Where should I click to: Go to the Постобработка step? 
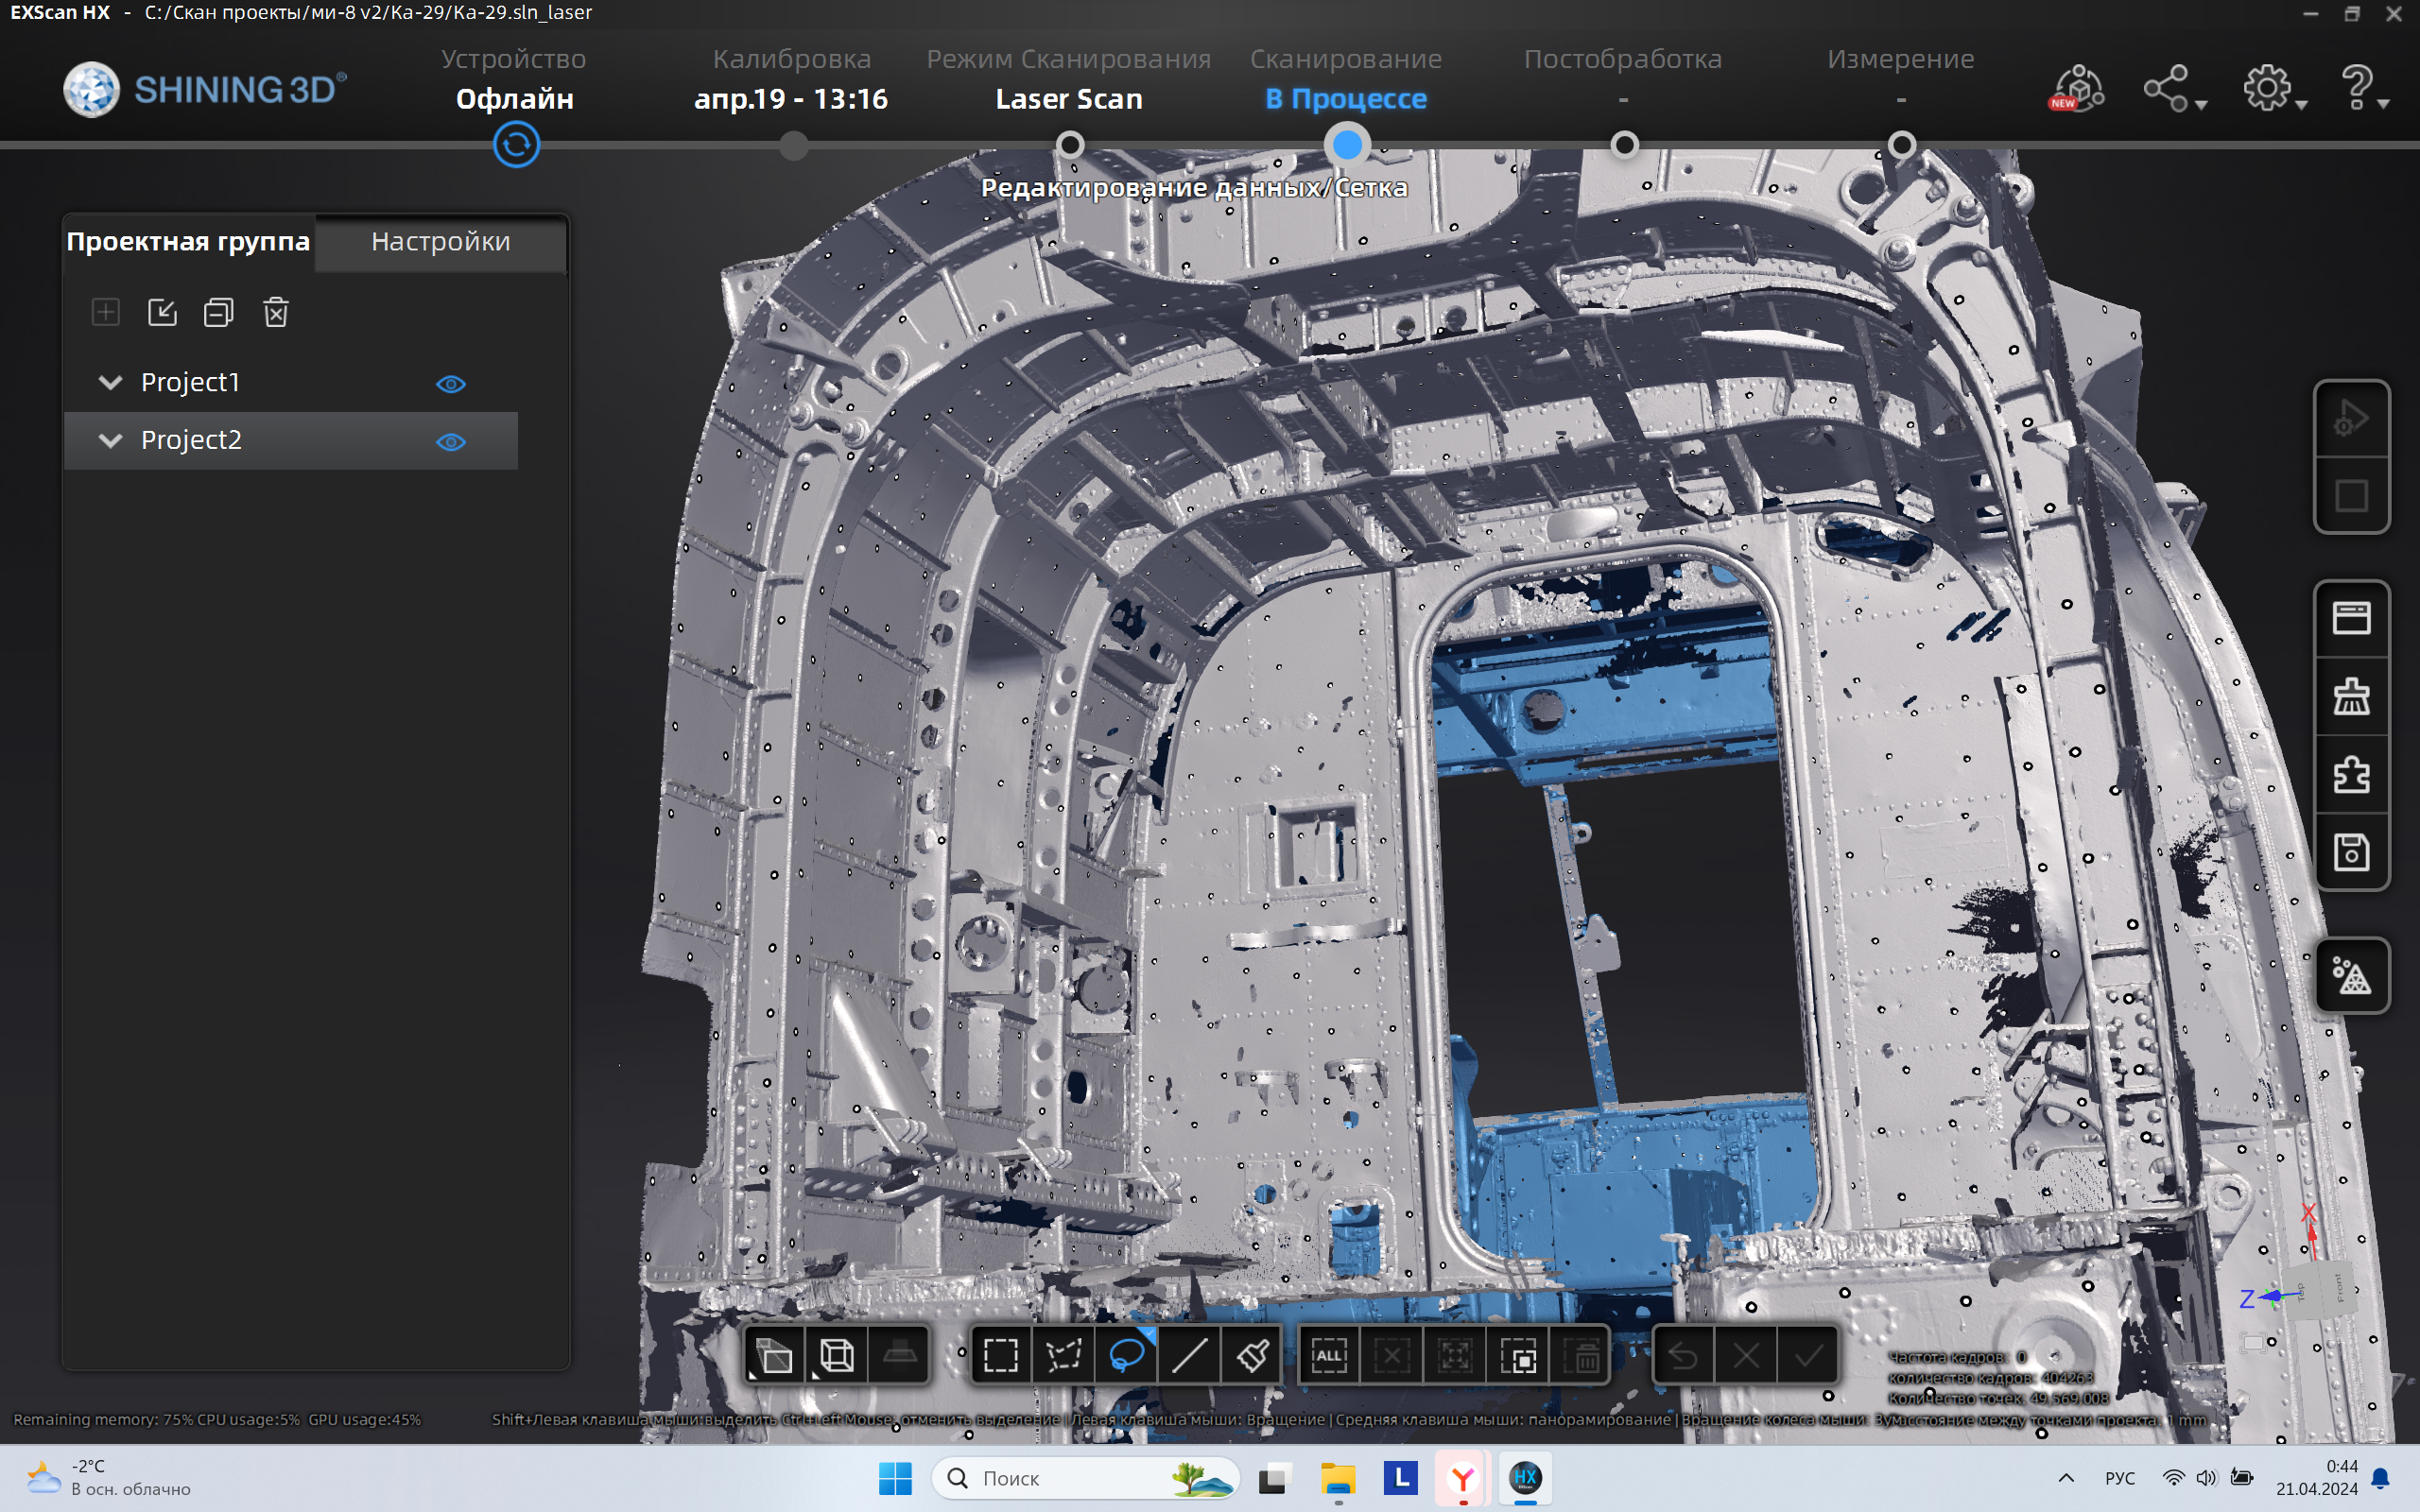(1623, 59)
